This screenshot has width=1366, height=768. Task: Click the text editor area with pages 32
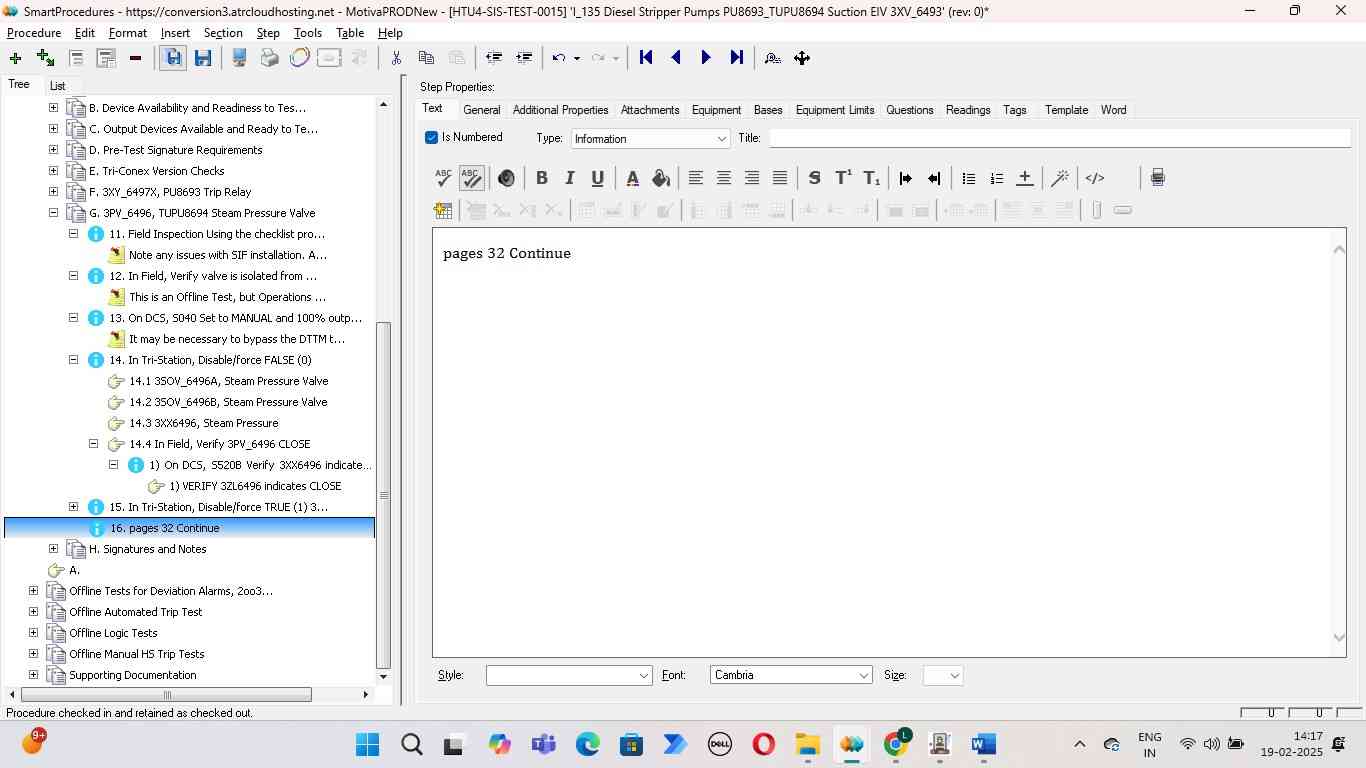coord(880,441)
